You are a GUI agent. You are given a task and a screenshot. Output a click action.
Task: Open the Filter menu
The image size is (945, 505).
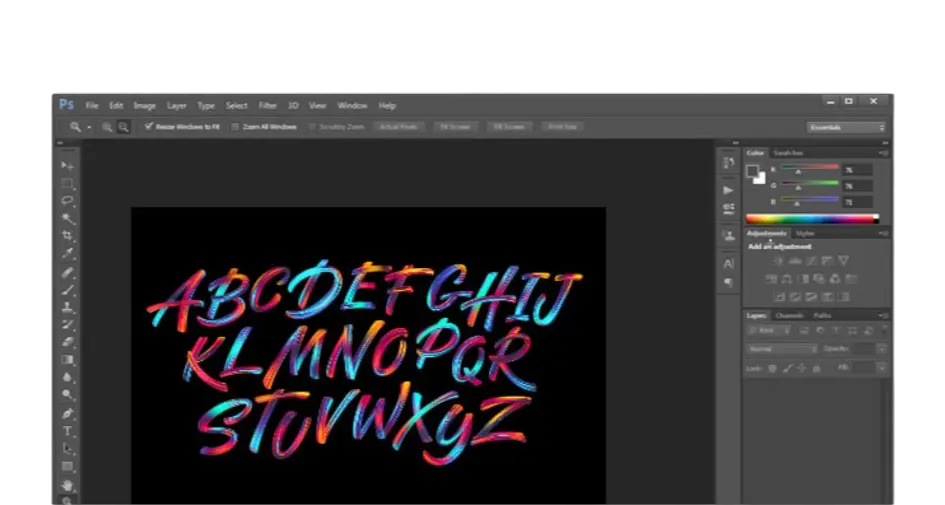[x=268, y=105]
